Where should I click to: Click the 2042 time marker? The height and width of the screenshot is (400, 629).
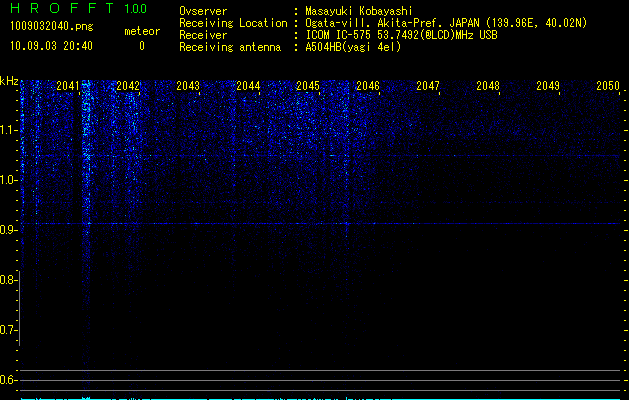pos(128,86)
